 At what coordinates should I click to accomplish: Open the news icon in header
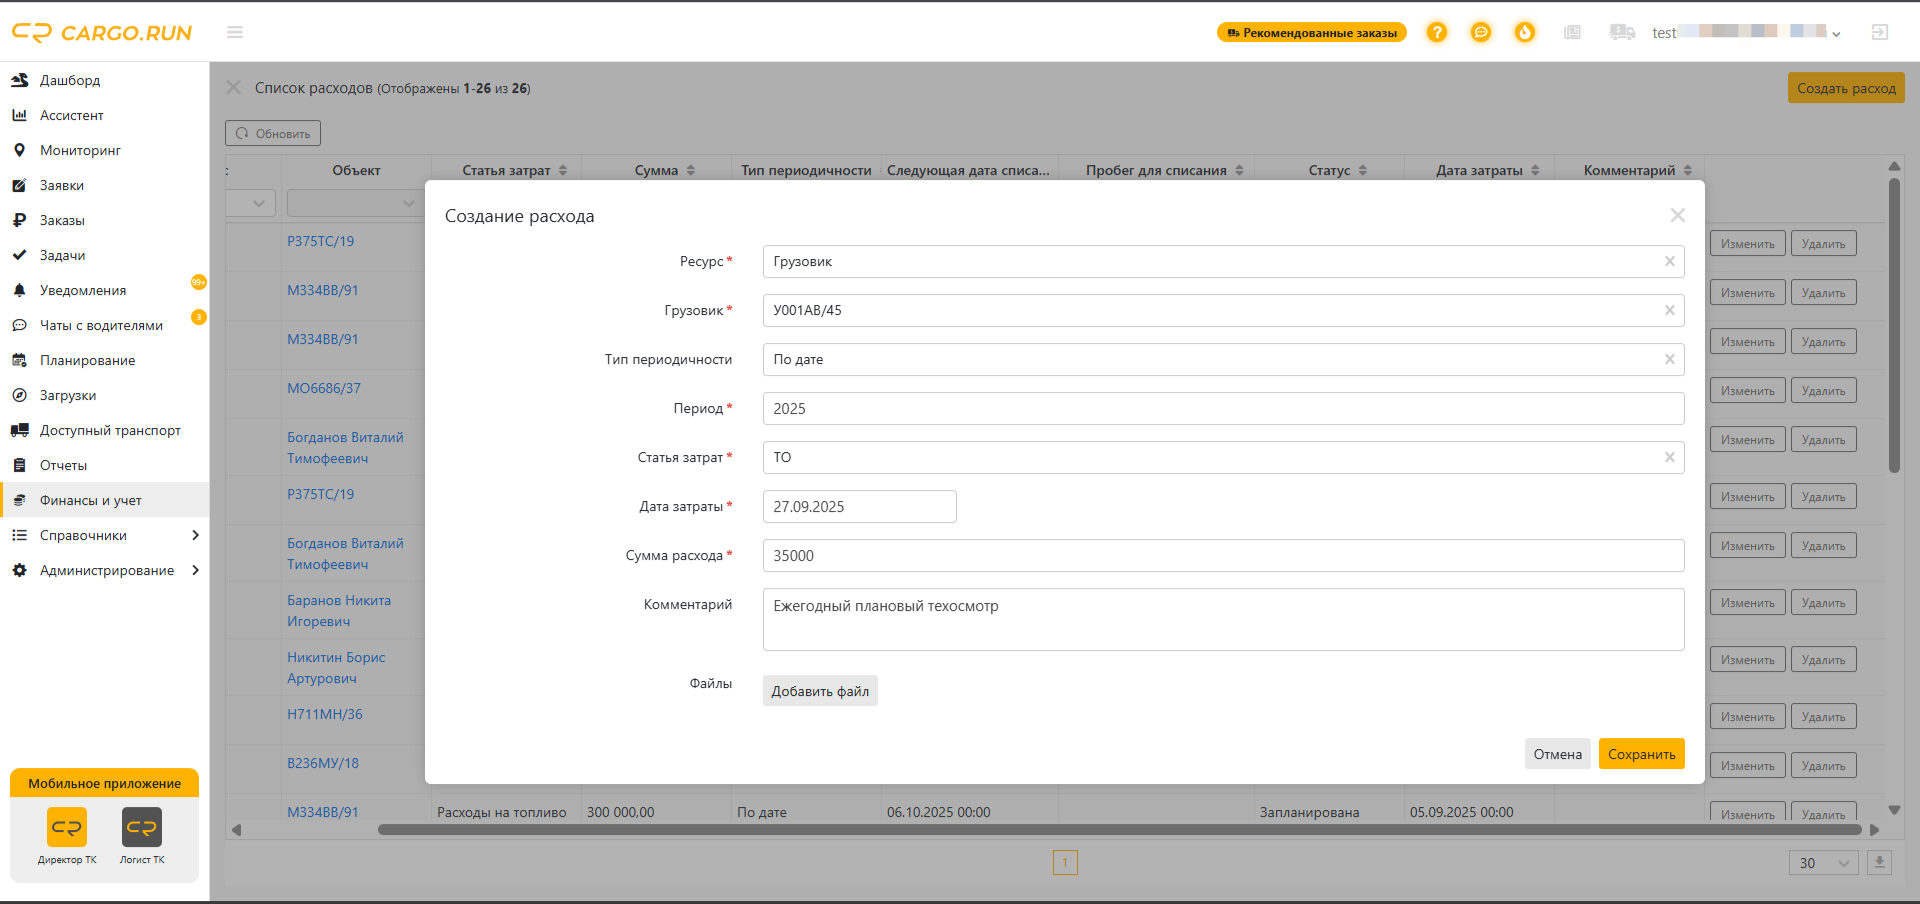[1573, 32]
